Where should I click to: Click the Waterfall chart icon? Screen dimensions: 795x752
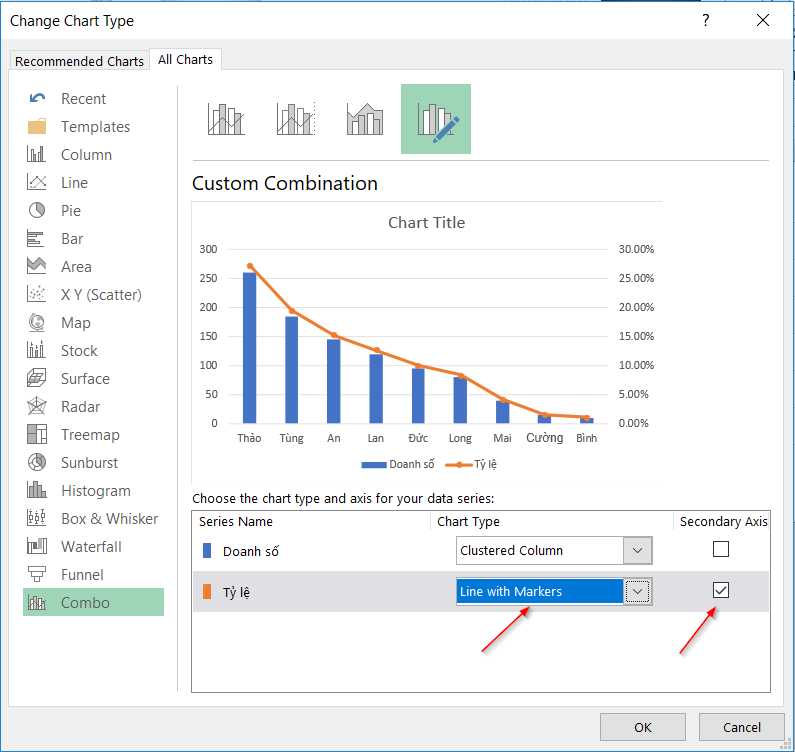click(x=37, y=546)
